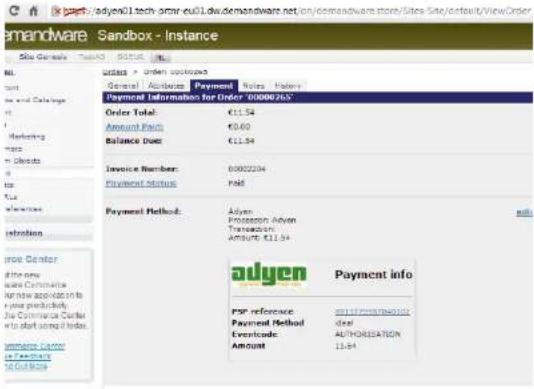534x389 pixels.
Task: Click the Commerce Center heading in sidebar
Action: [x=31, y=259]
